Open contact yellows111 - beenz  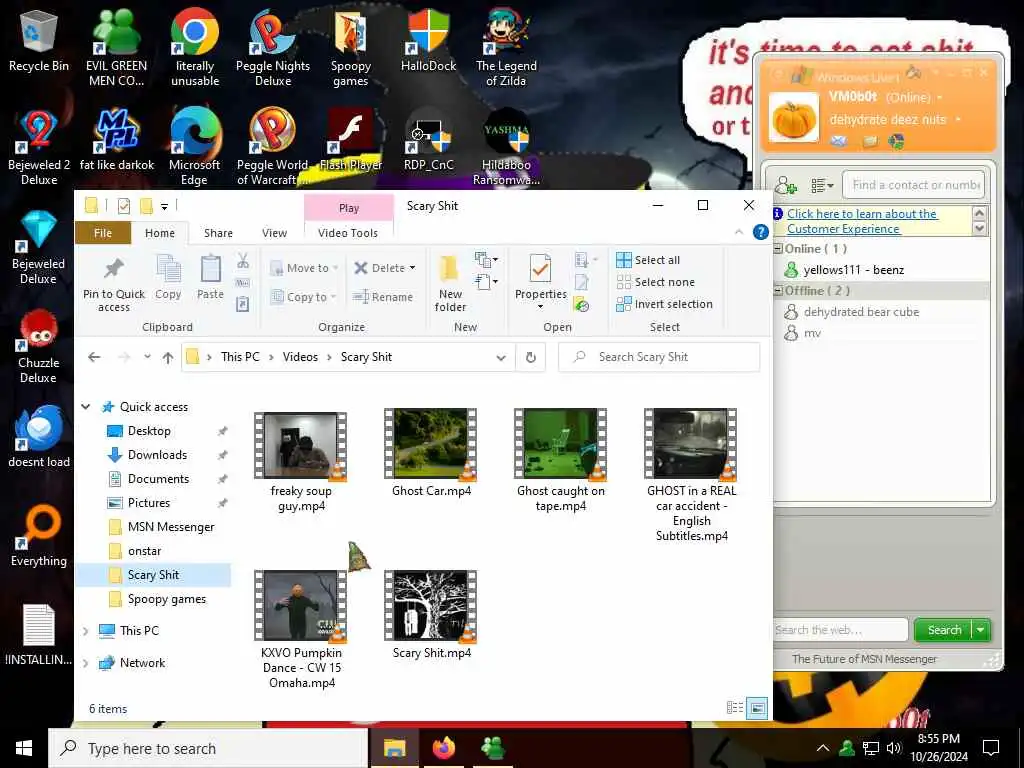click(853, 270)
